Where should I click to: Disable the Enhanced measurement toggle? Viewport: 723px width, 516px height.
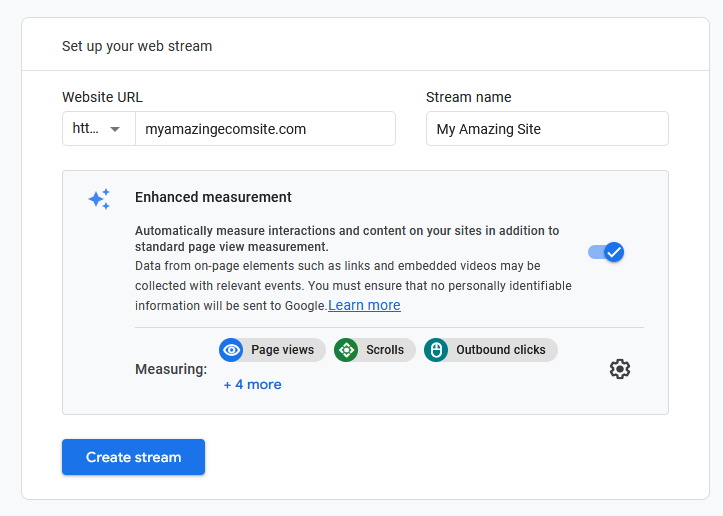[x=606, y=252]
